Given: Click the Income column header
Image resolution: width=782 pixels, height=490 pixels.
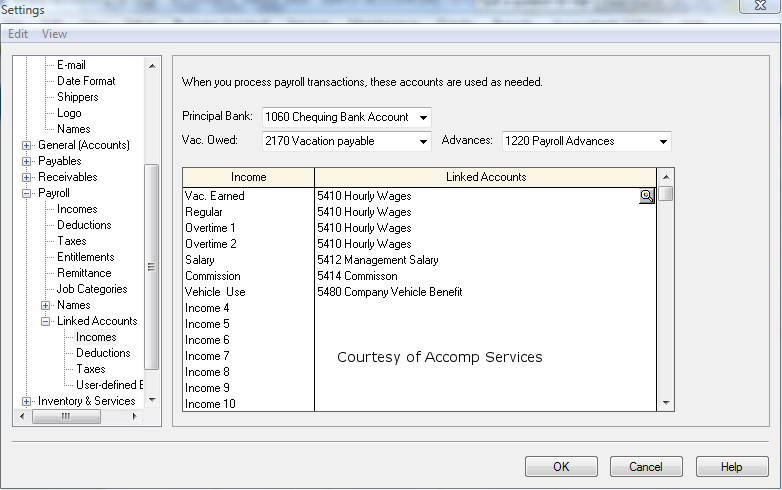Looking at the screenshot, I should pos(248,177).
